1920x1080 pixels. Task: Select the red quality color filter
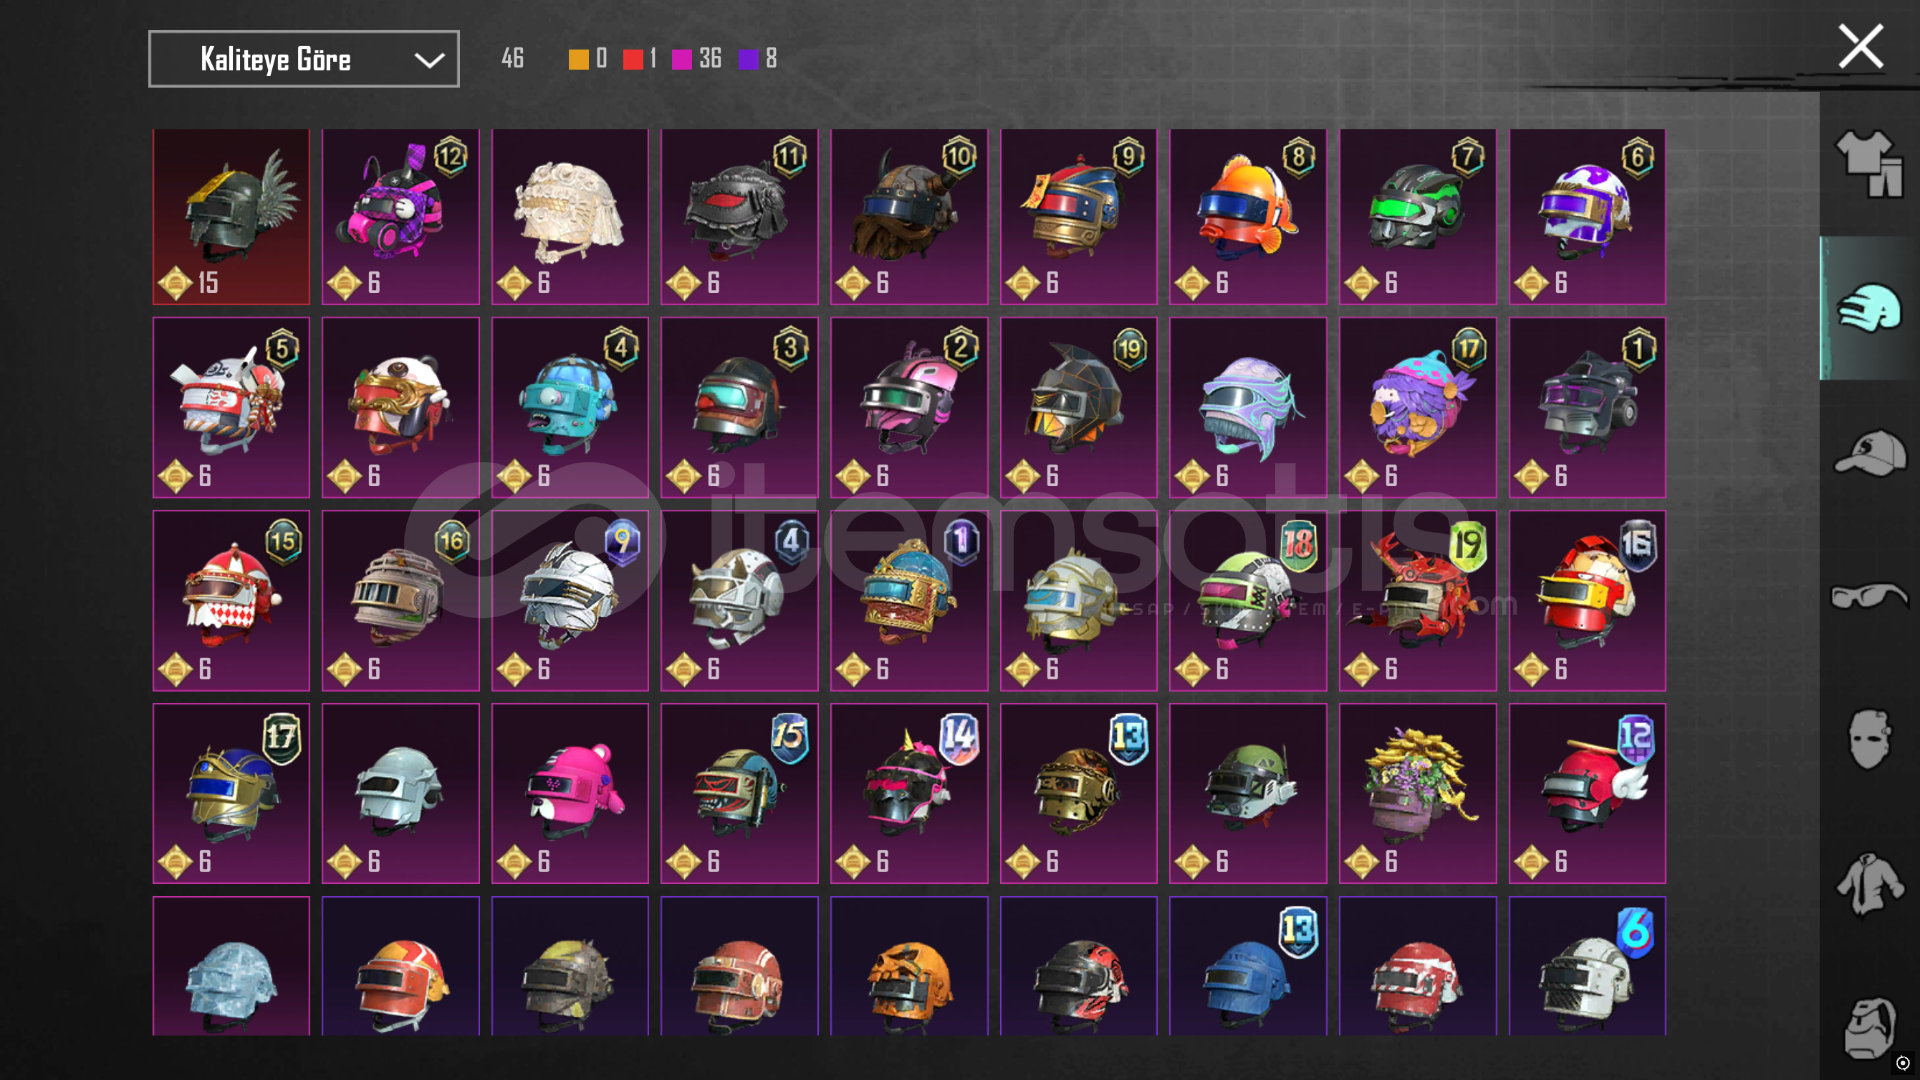click(x=640, y=59)
